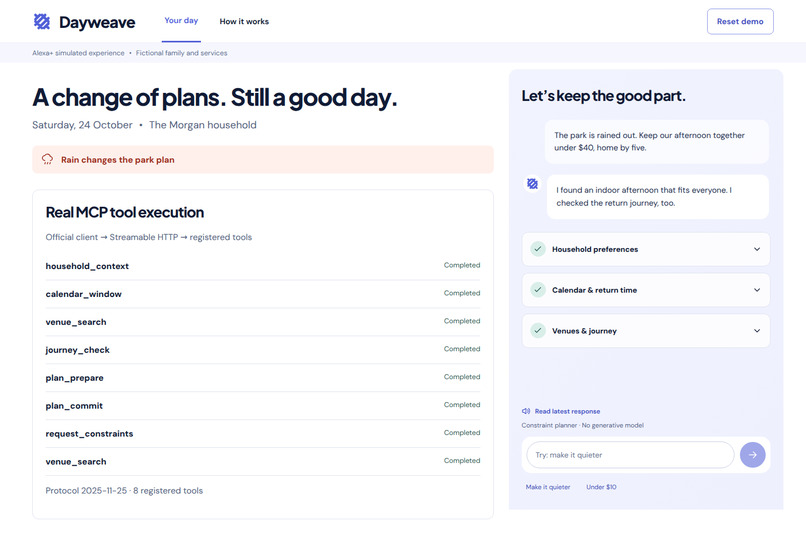Click the speaker icon for Read latest response

tap(526, 411)
